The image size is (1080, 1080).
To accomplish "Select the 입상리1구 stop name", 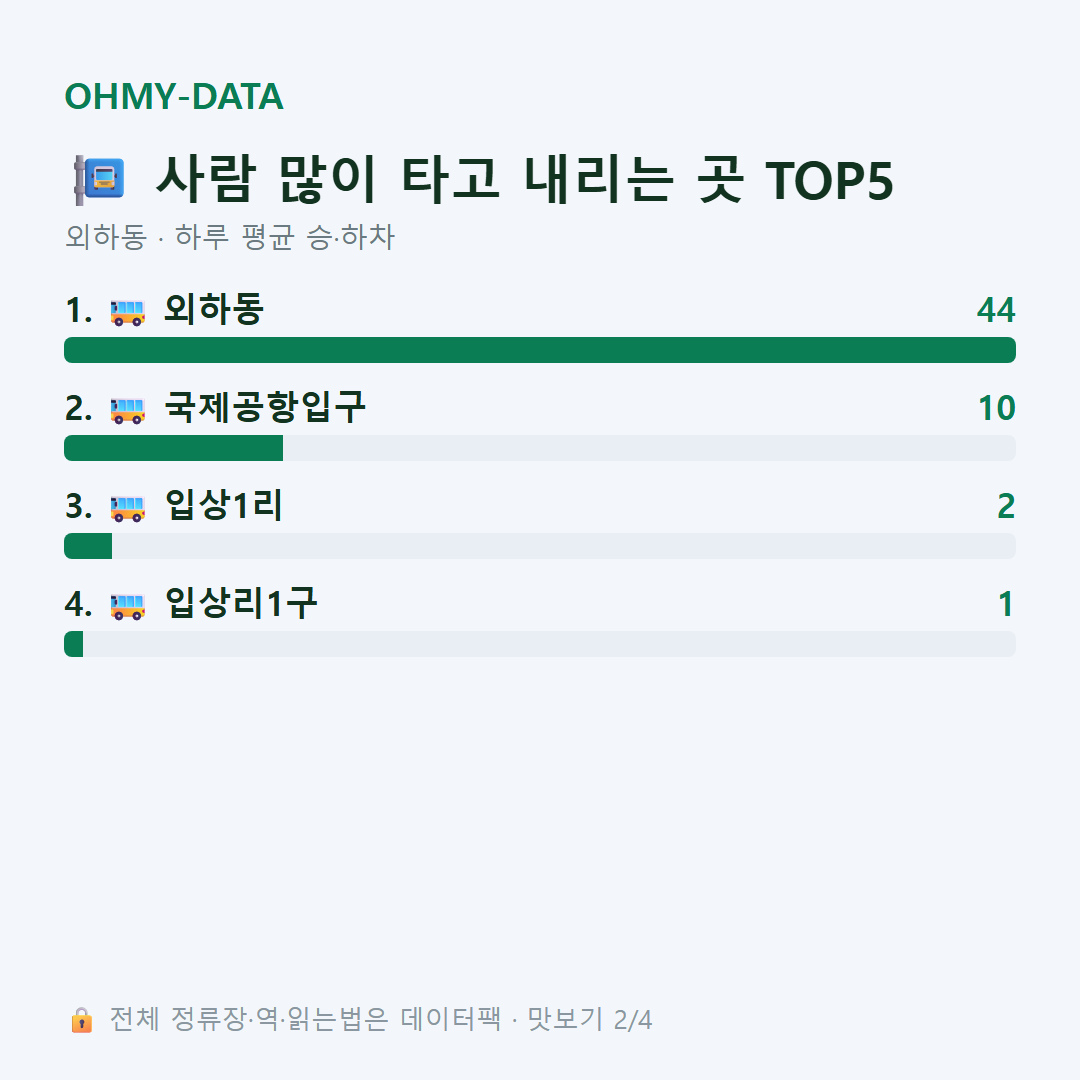I will pos(241,603).
